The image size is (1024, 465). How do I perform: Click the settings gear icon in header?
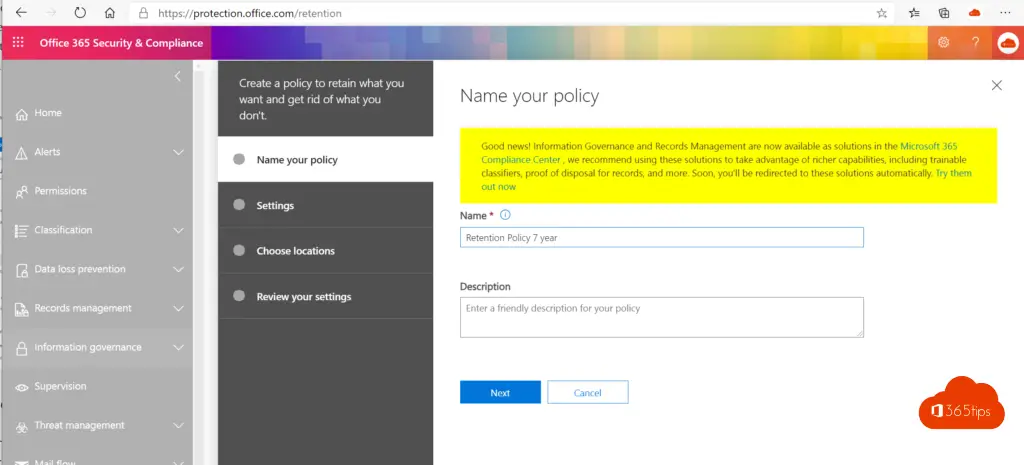click(944, 43)
